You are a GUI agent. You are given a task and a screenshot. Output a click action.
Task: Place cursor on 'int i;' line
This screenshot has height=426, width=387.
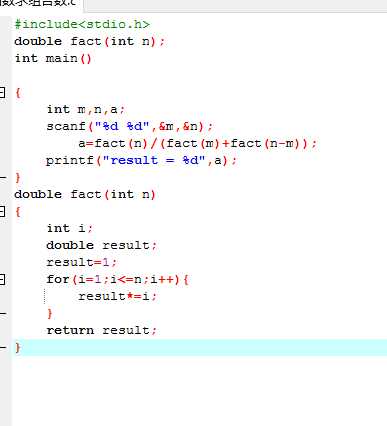point(69,228)
